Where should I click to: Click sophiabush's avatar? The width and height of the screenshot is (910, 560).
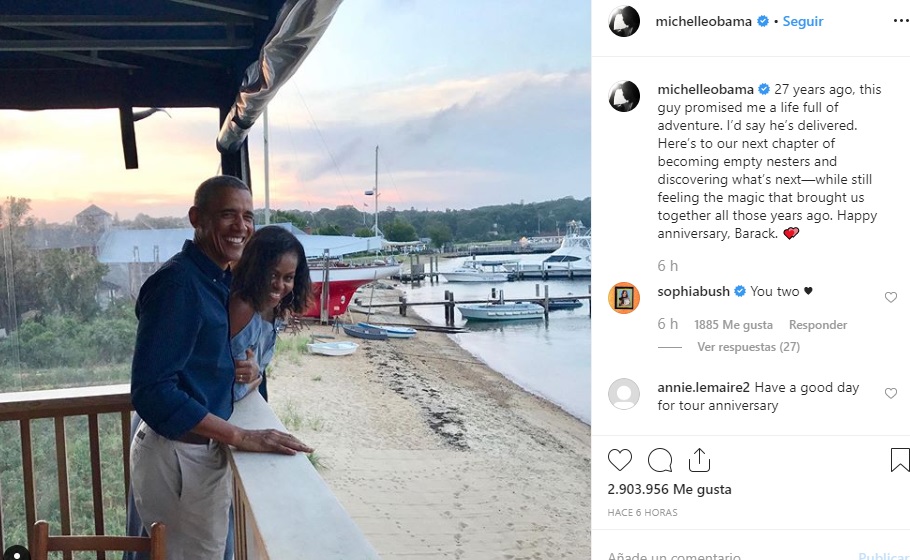[624, 298]
